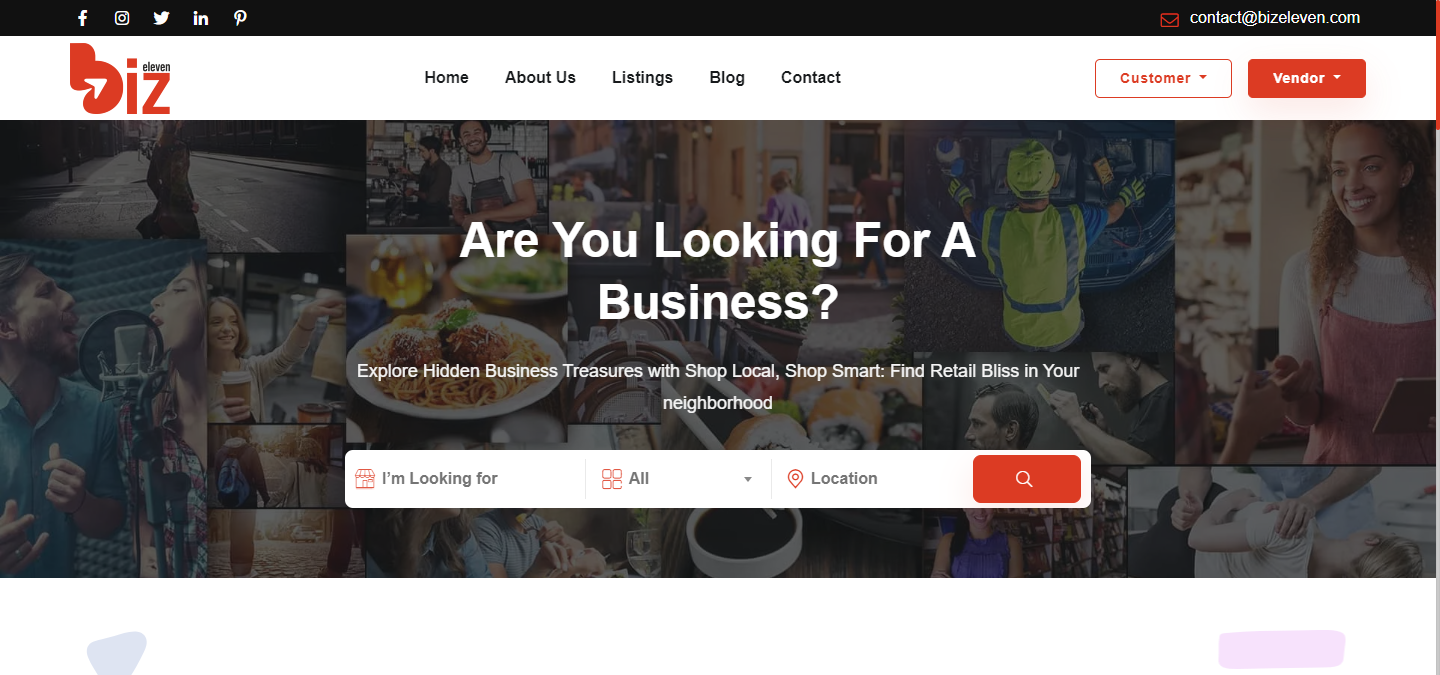The image size is (1440, 675).
Task: Click the red envelope email icon
Action: click(1169, 20)
